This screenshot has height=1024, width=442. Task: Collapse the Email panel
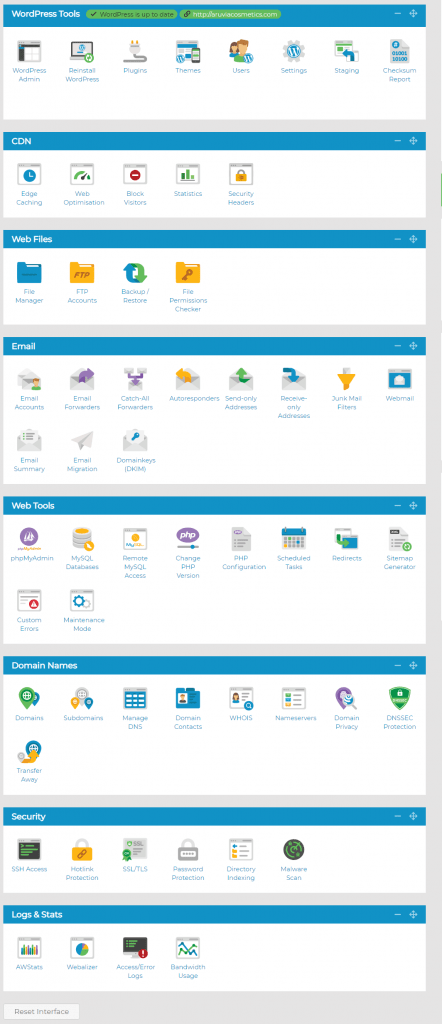(x=398, y=346)
